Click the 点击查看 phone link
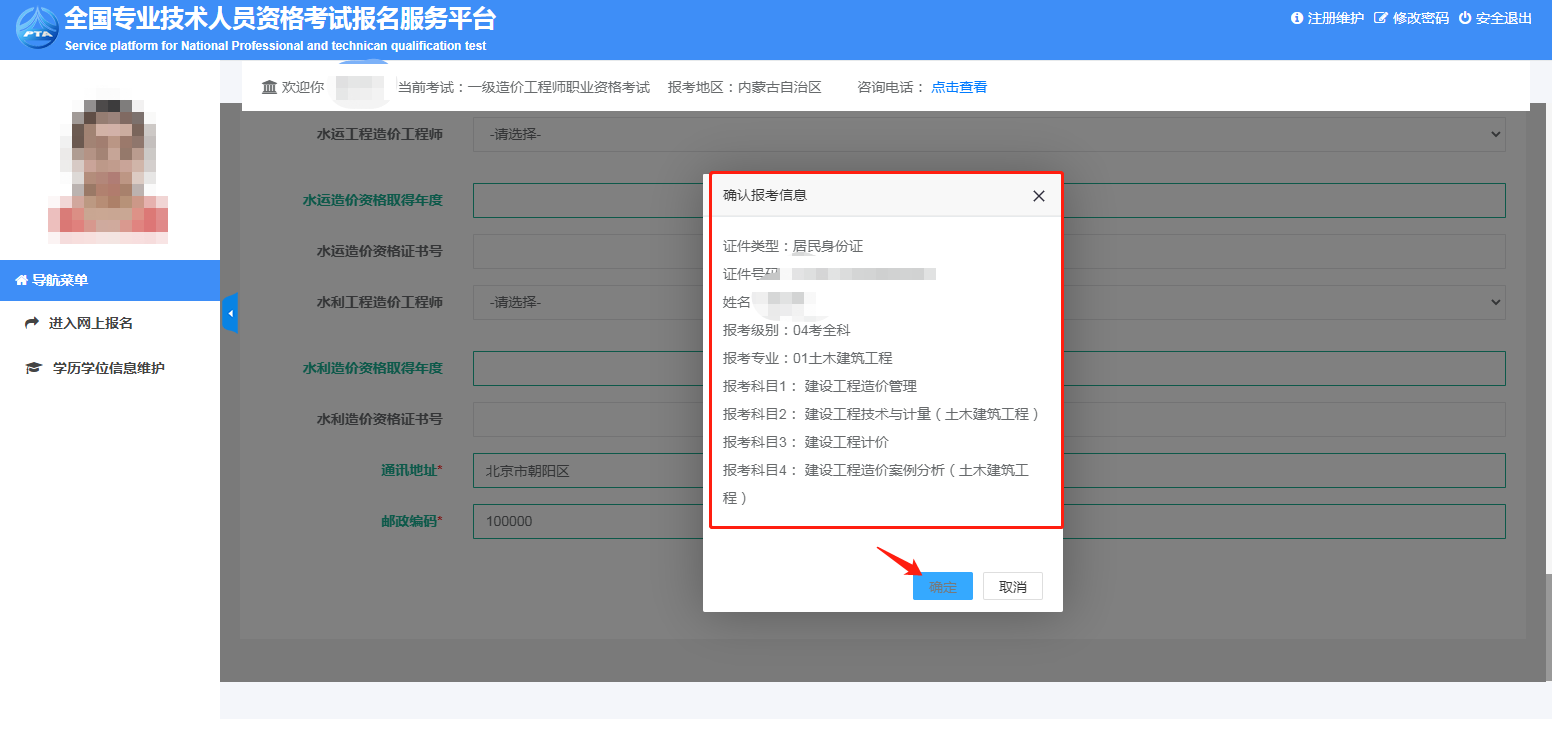1552x729 pixels. coord(959,87)
